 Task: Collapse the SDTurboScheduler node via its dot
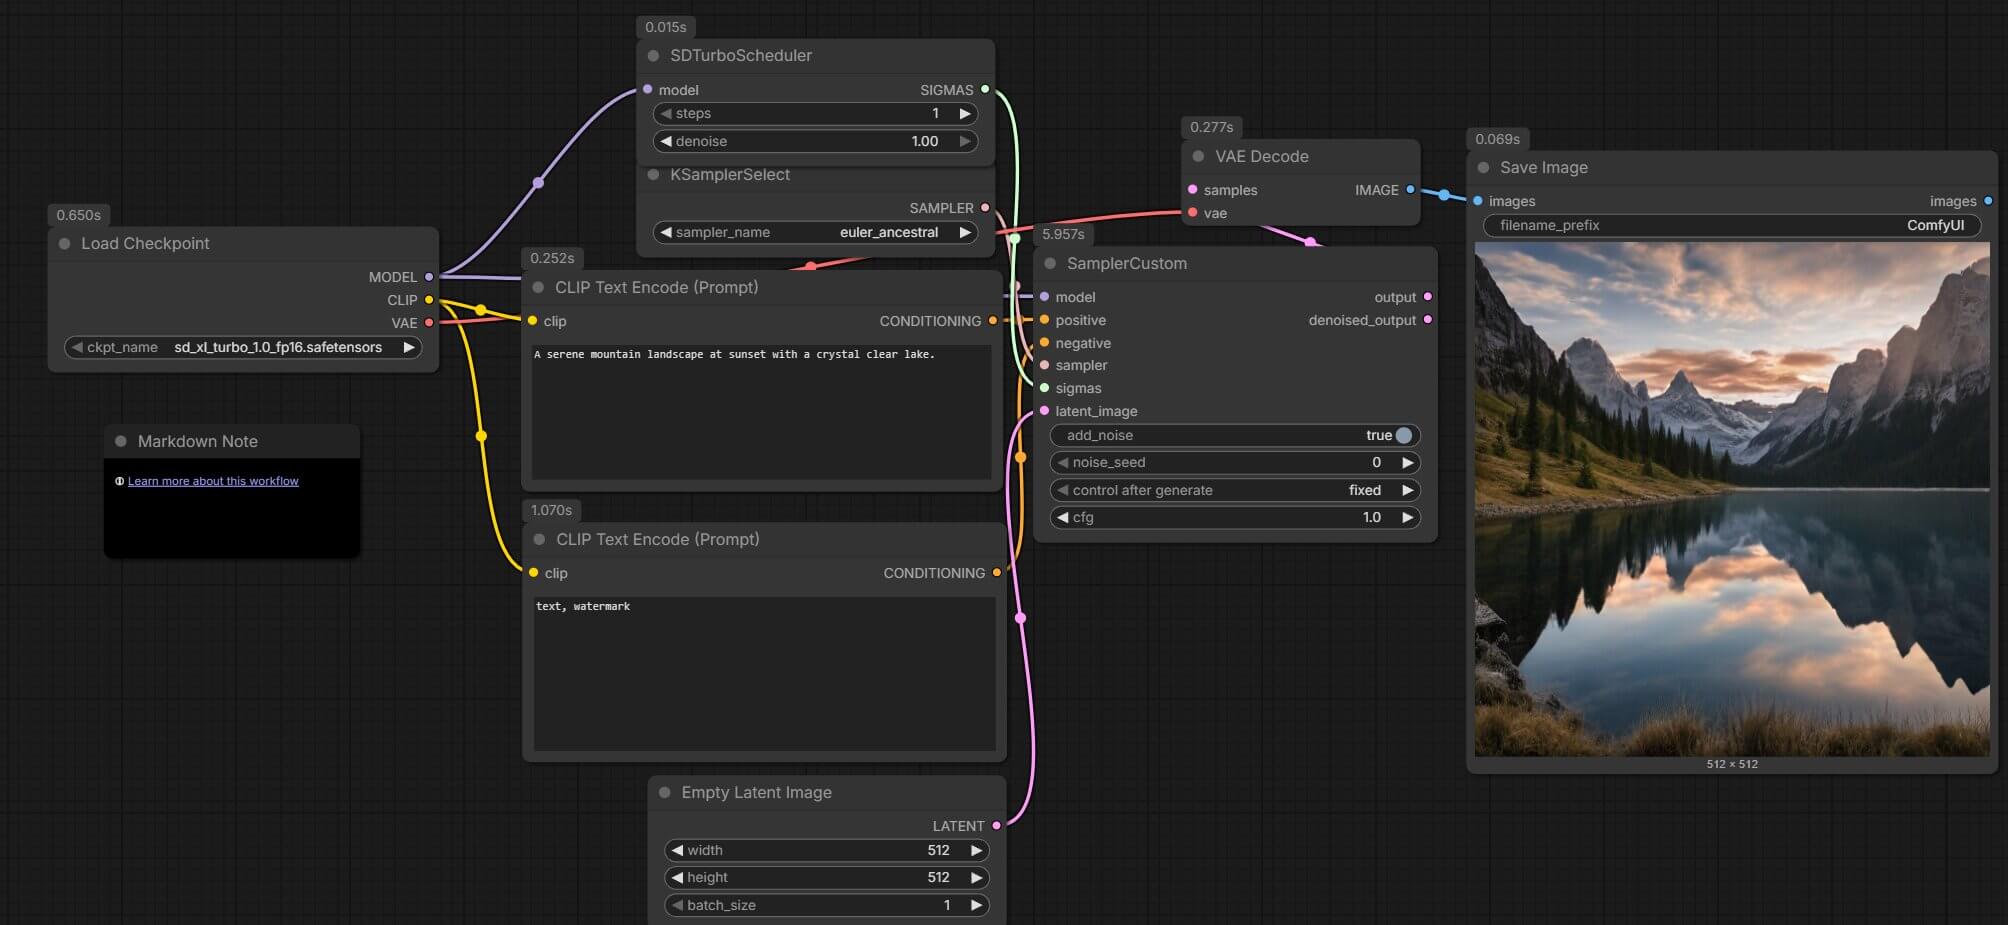pyautogui.click(x=654, y=56)
